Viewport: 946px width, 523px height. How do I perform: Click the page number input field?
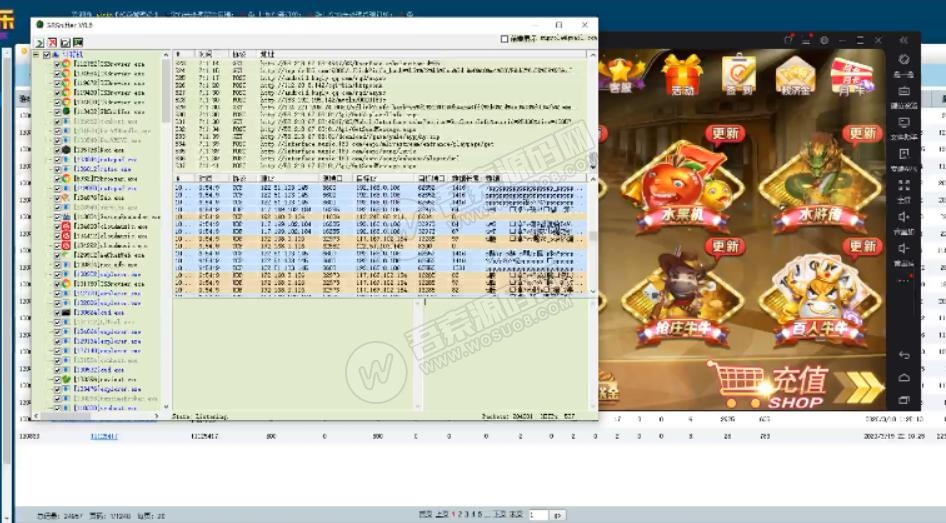click(537, 514)
